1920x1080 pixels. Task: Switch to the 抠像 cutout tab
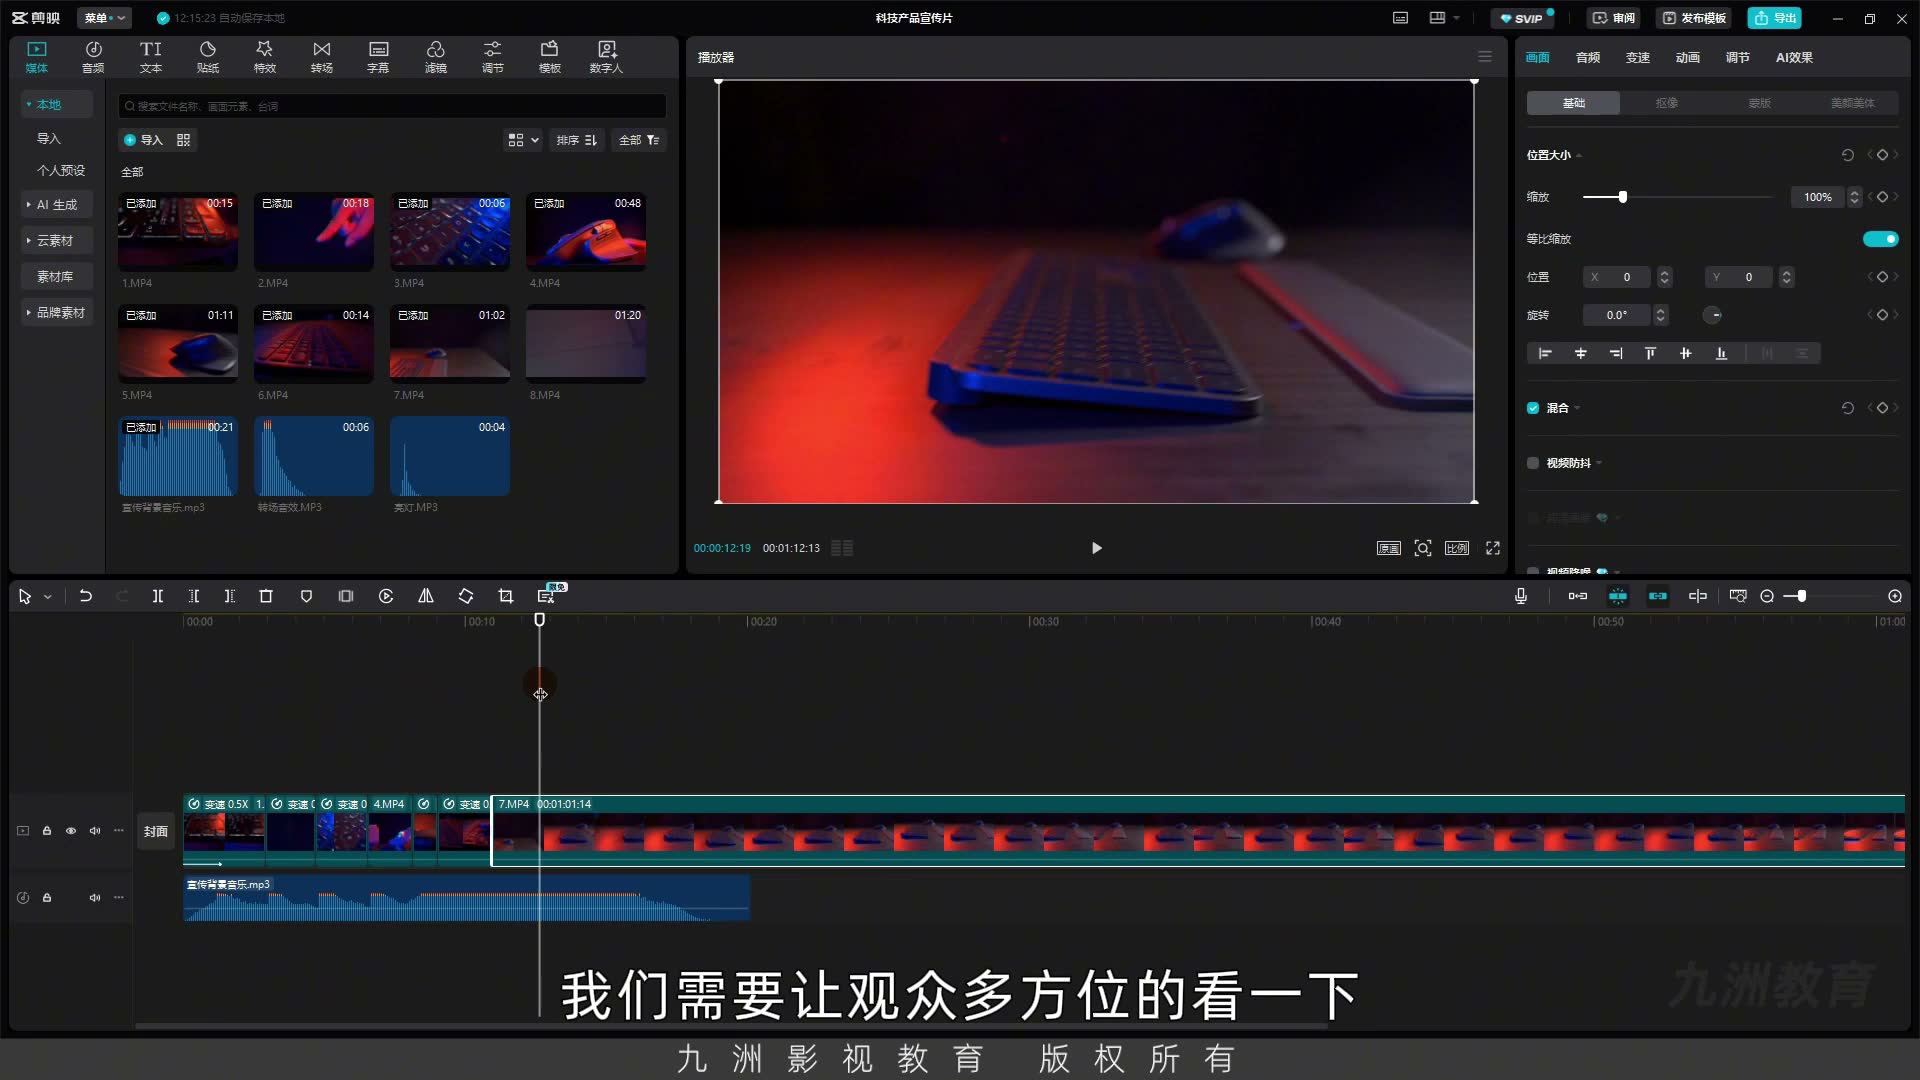pos(1666,103)
